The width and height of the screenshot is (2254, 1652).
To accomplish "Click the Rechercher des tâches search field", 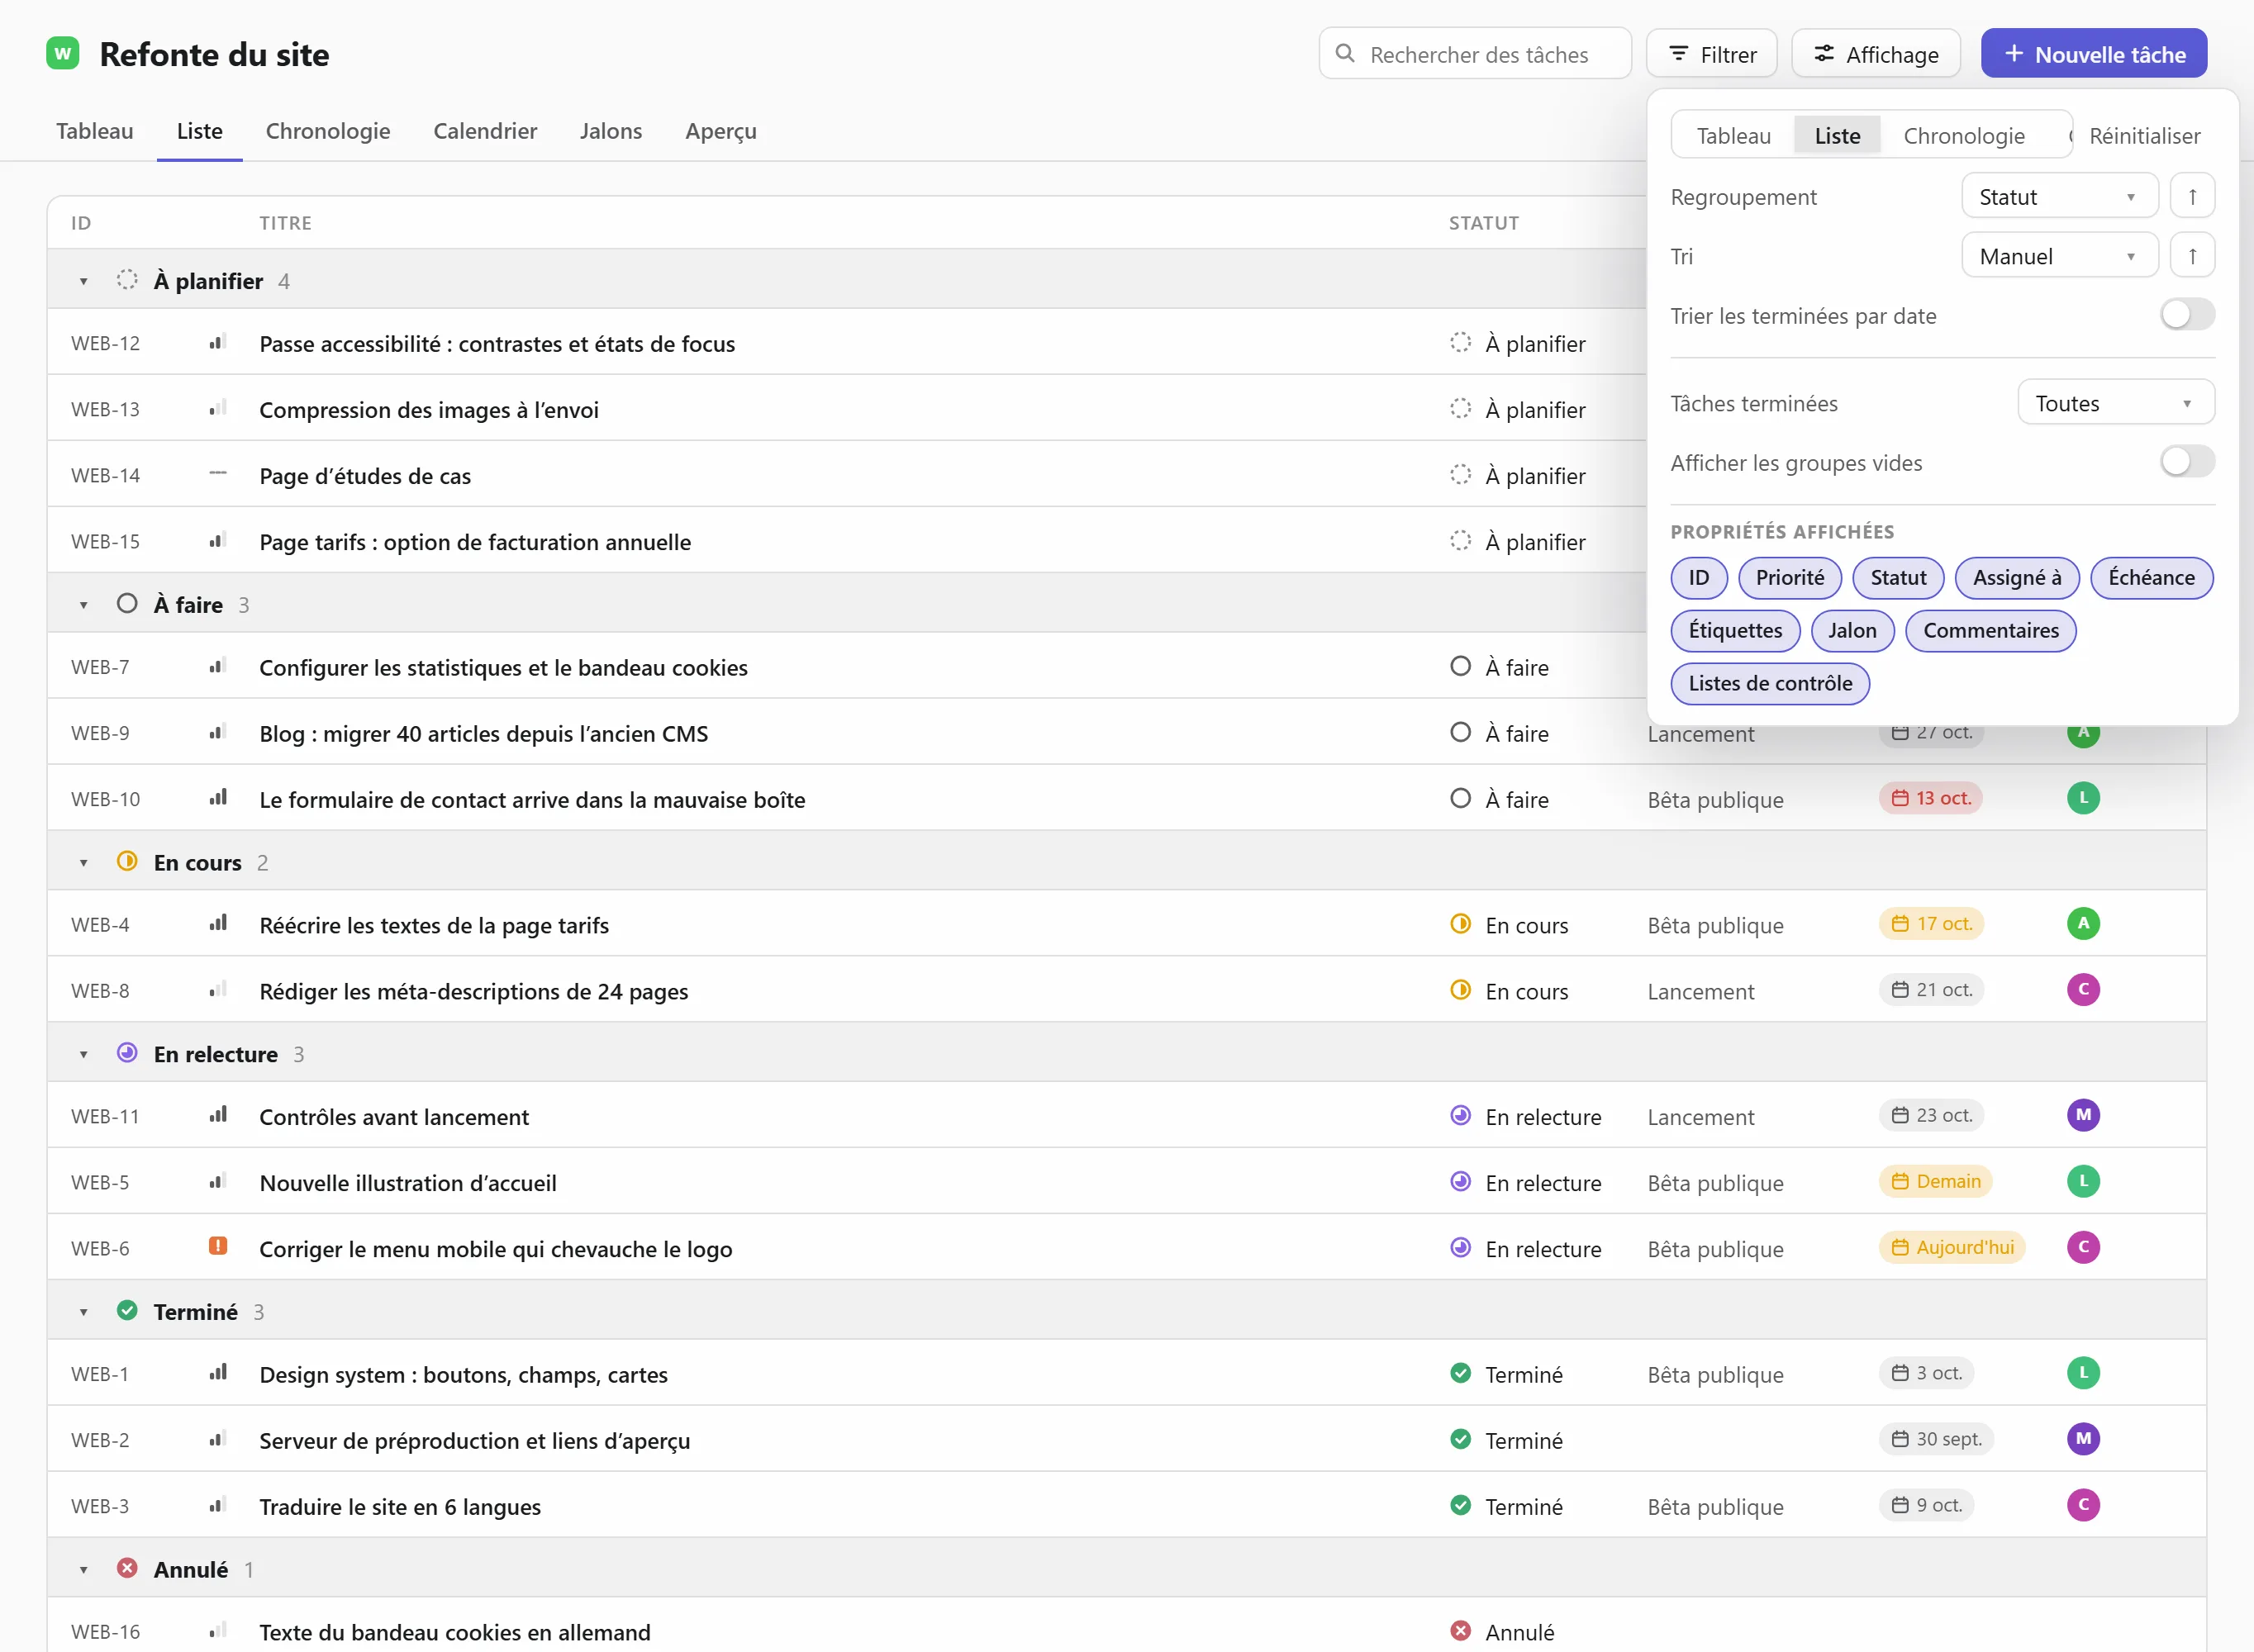I will tap(1474, 54).
